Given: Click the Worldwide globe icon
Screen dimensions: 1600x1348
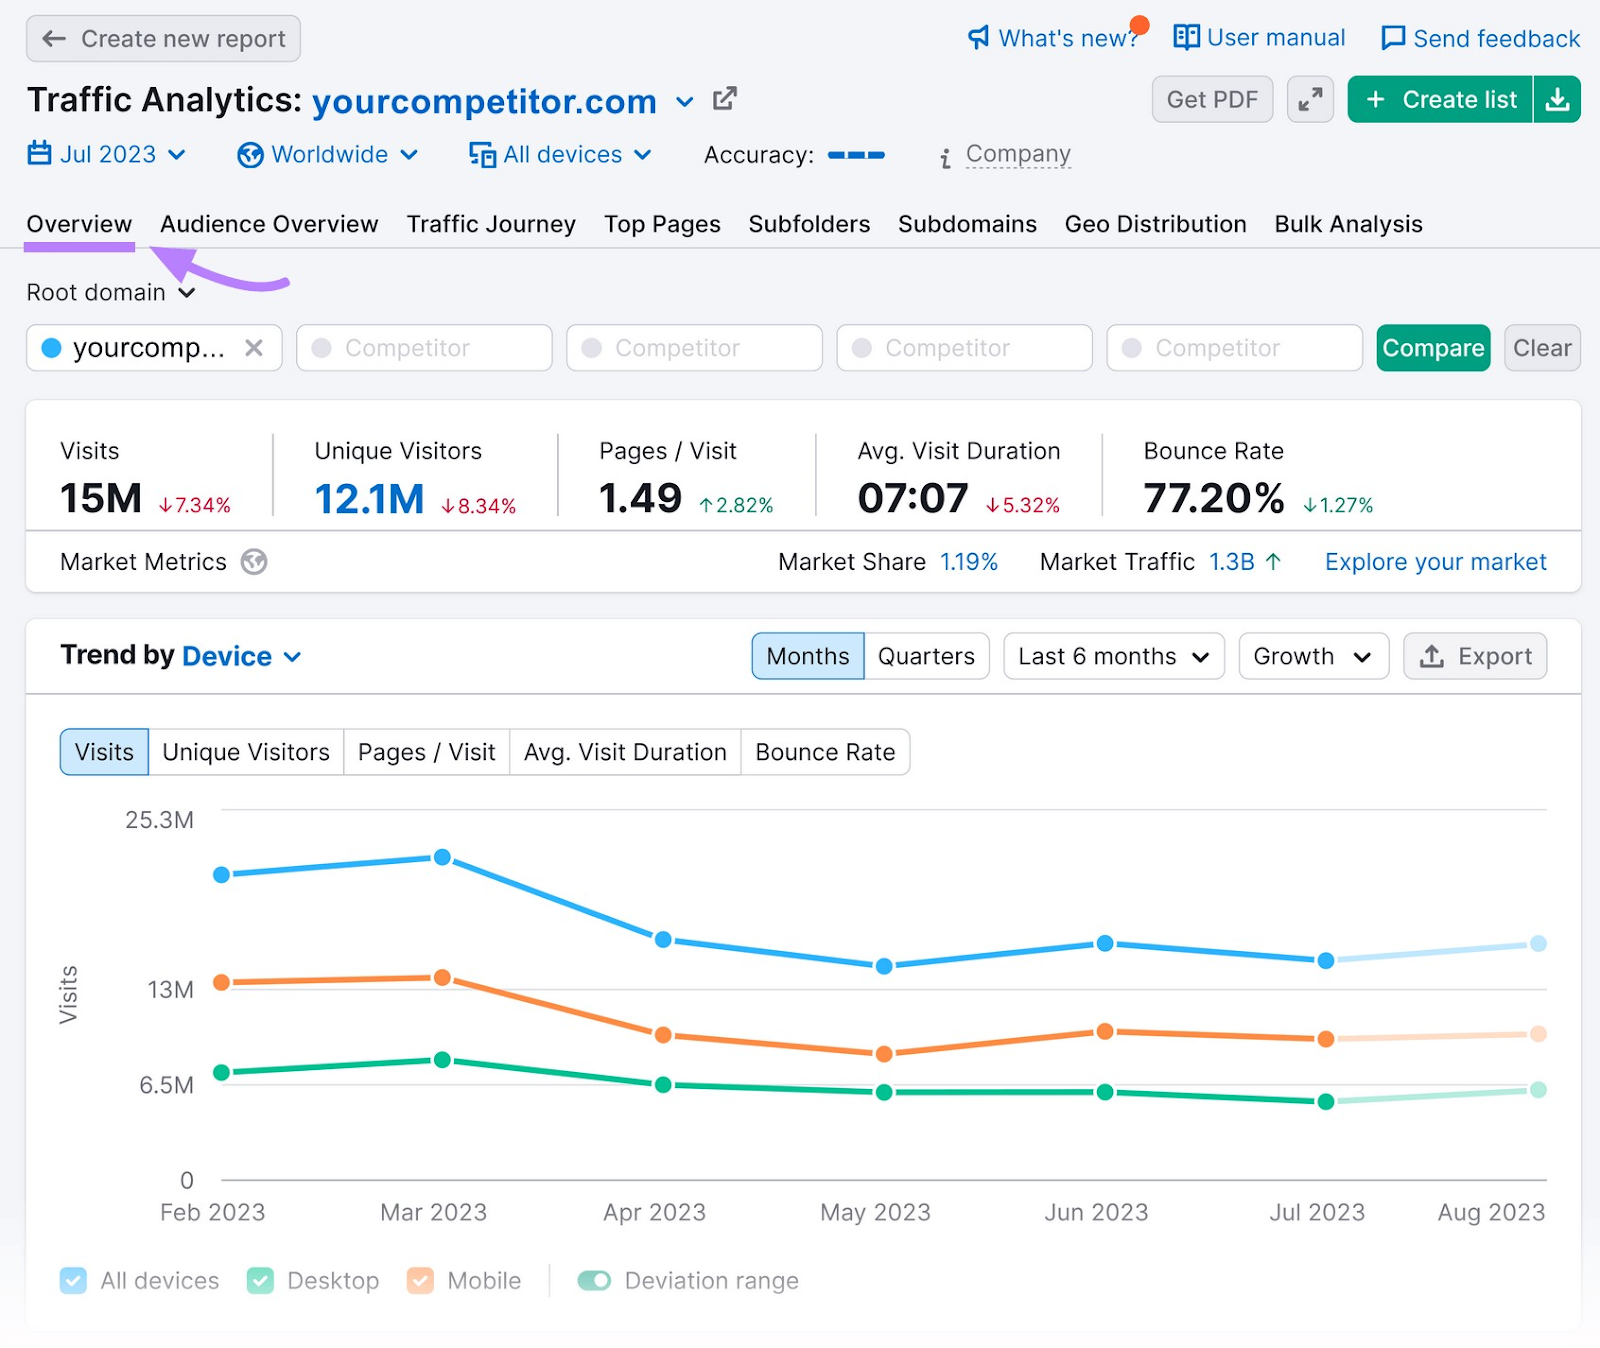Looking at the screenshot, I should pos(249,154).
